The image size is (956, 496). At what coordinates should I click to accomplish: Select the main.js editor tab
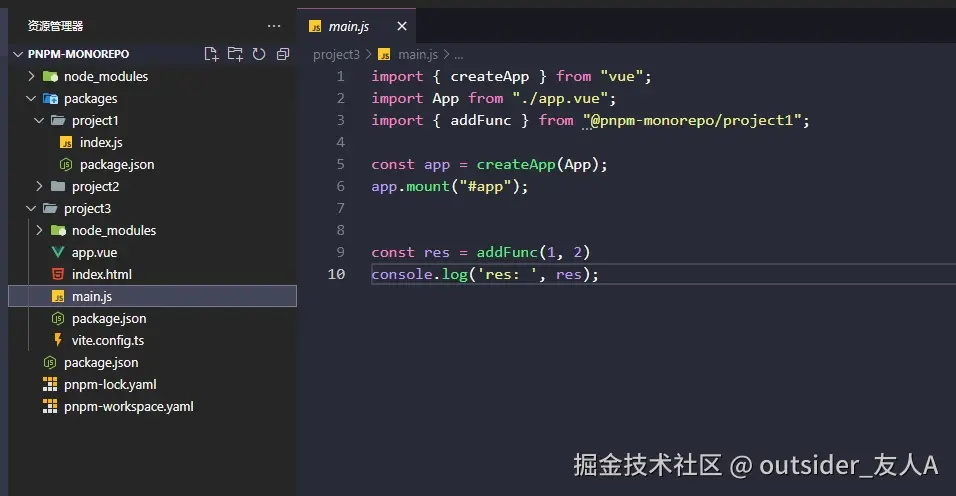(x=357, y=26)
